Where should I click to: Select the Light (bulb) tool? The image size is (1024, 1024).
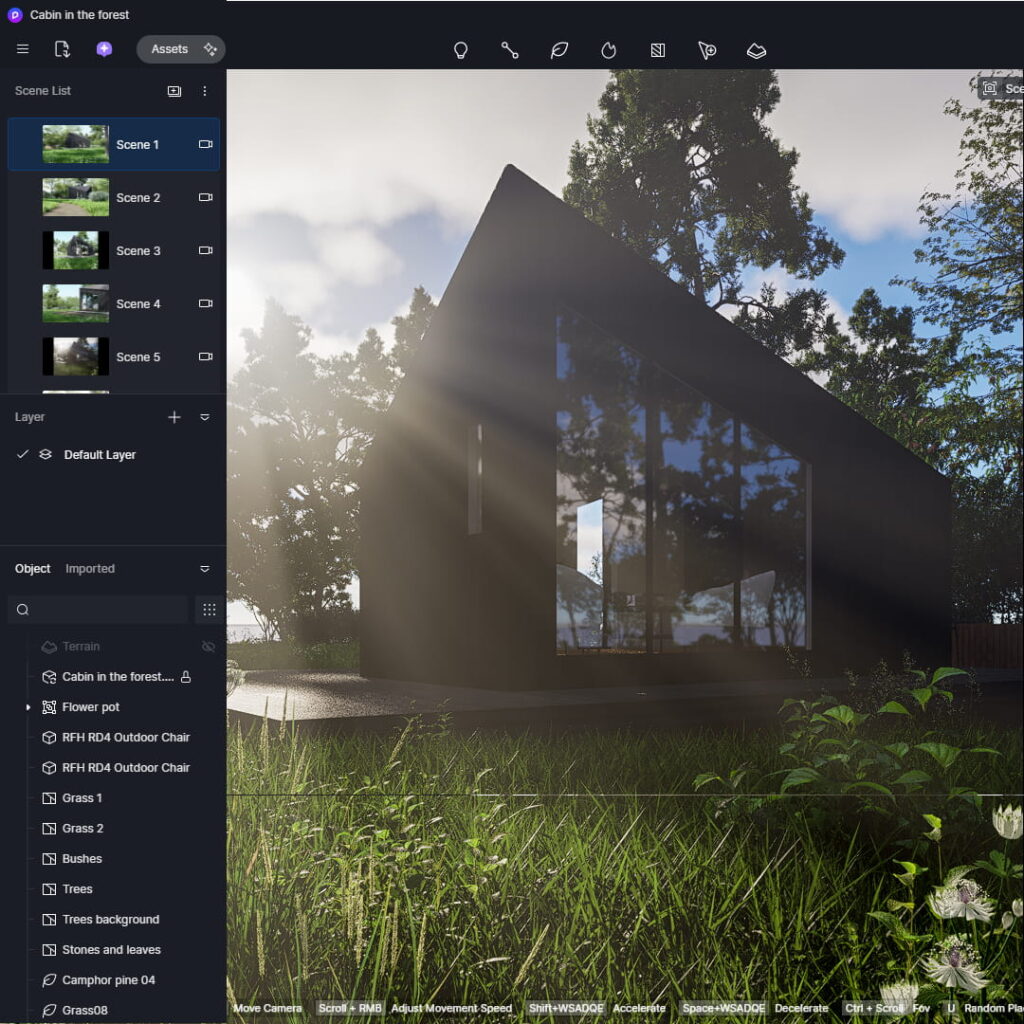coord(461,50)
